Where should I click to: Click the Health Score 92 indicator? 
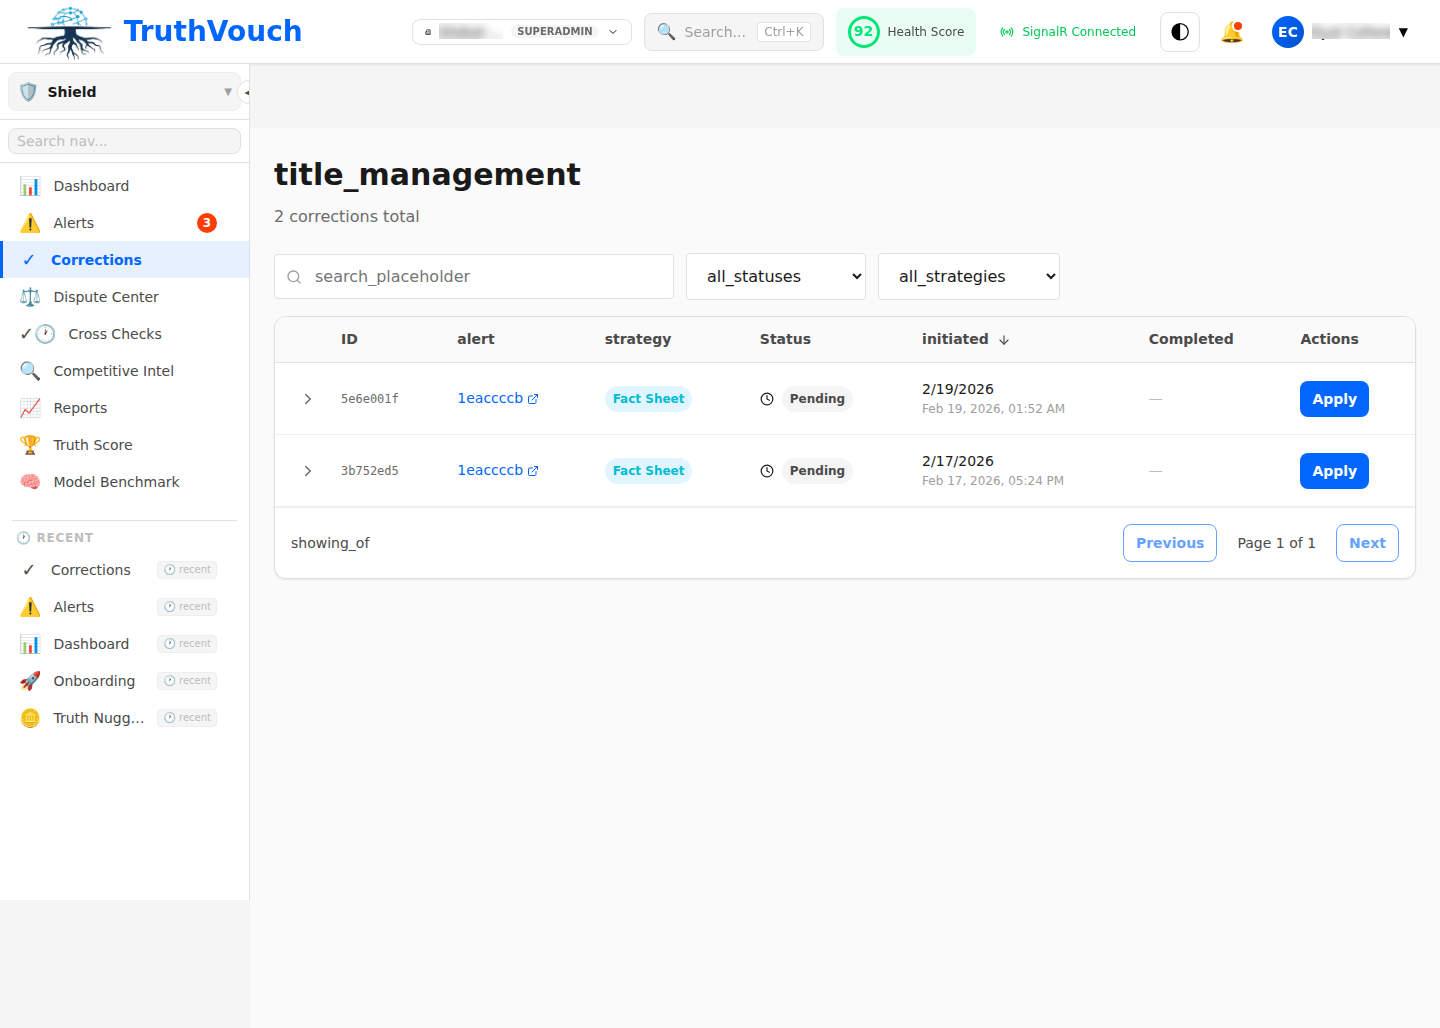coord(905,31)
